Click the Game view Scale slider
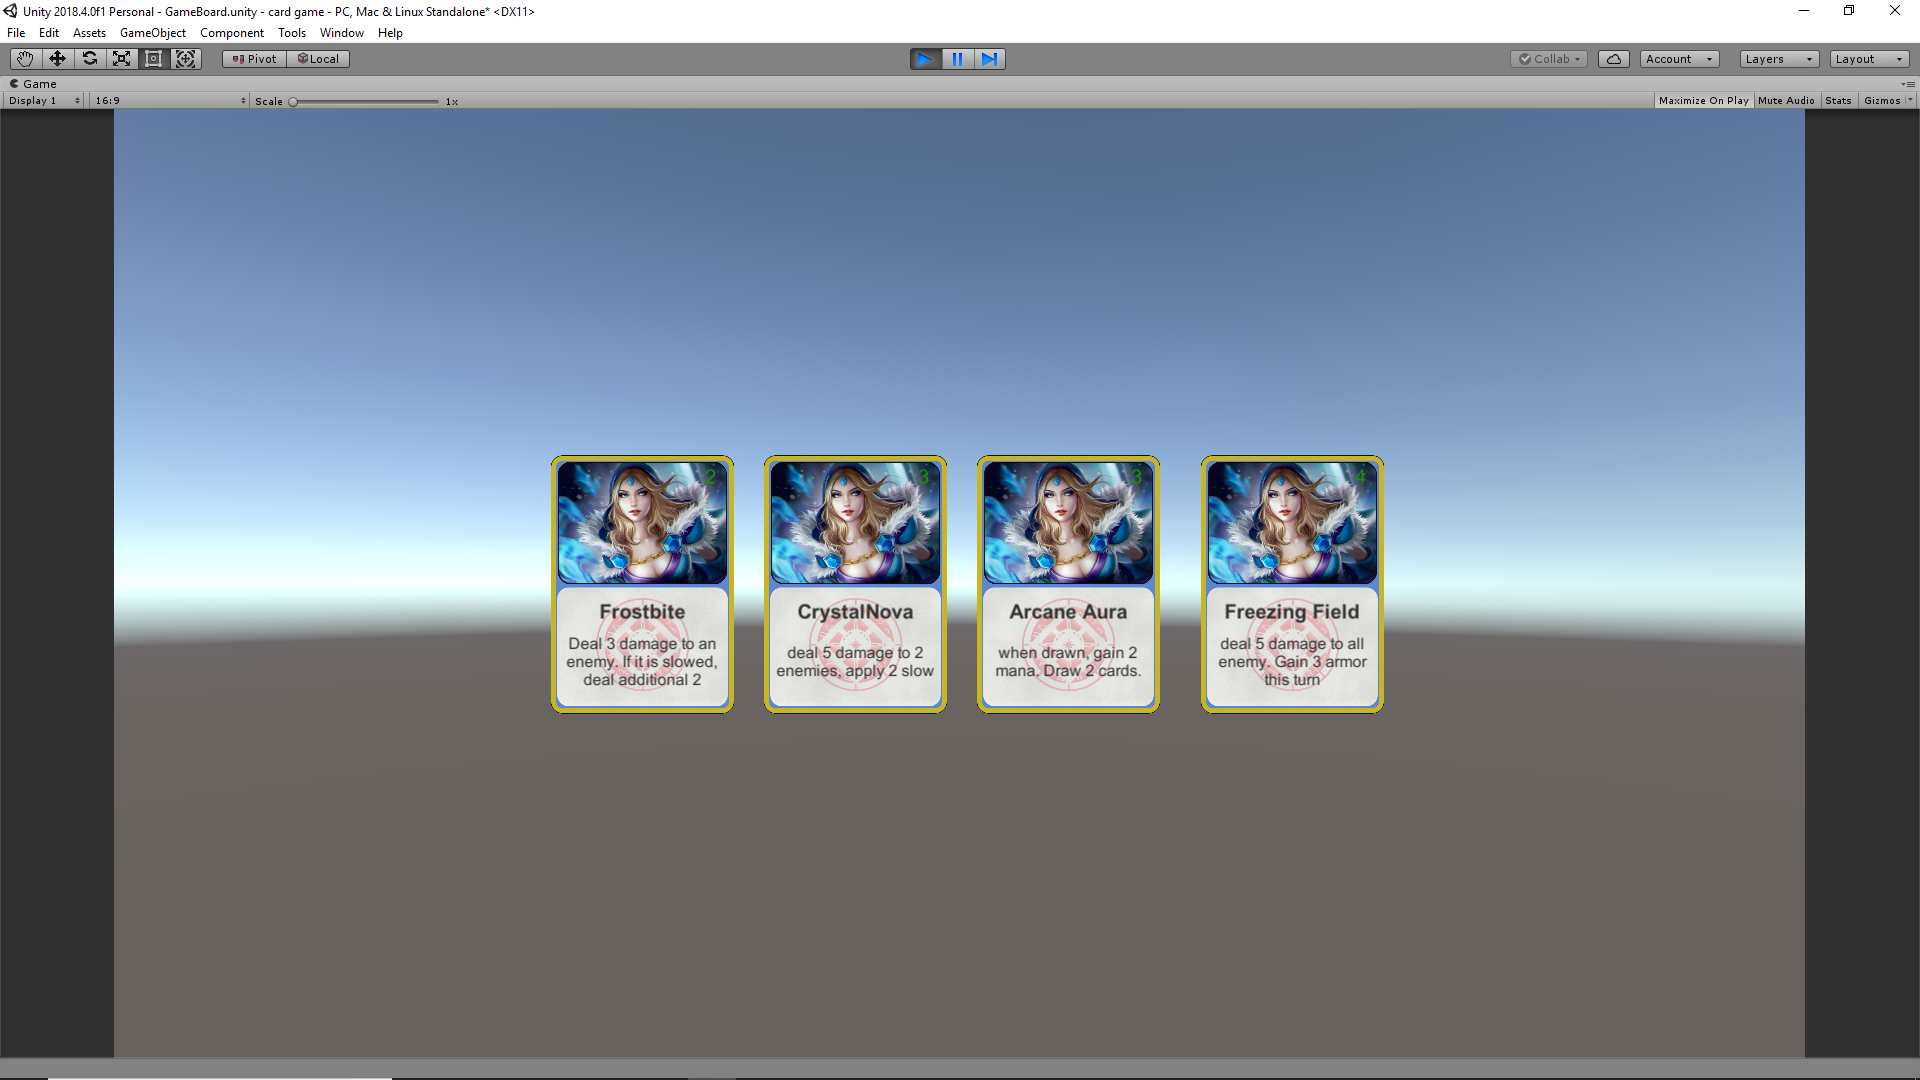Viewport: 1920px width, 1080px height. [x=365, y=101]
